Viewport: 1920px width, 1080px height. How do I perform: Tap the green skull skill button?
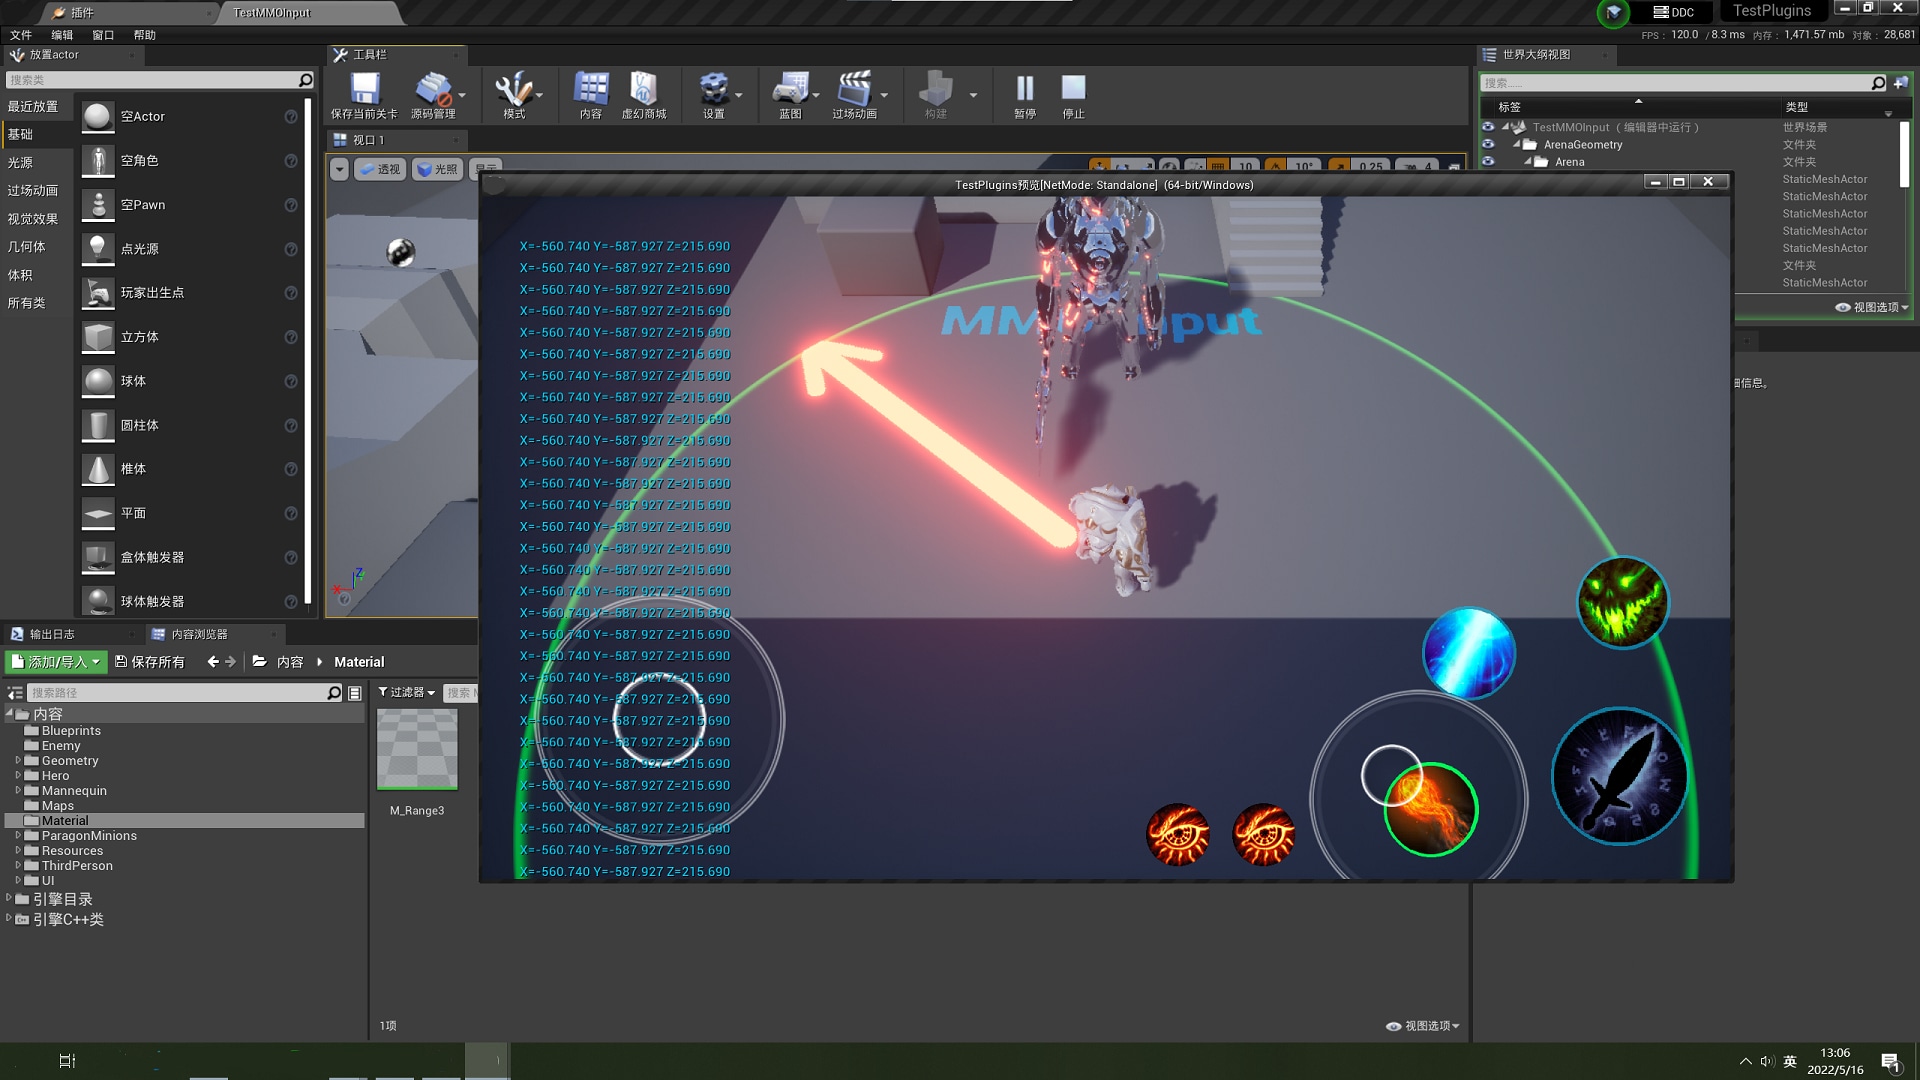(x=1622, y=603)
